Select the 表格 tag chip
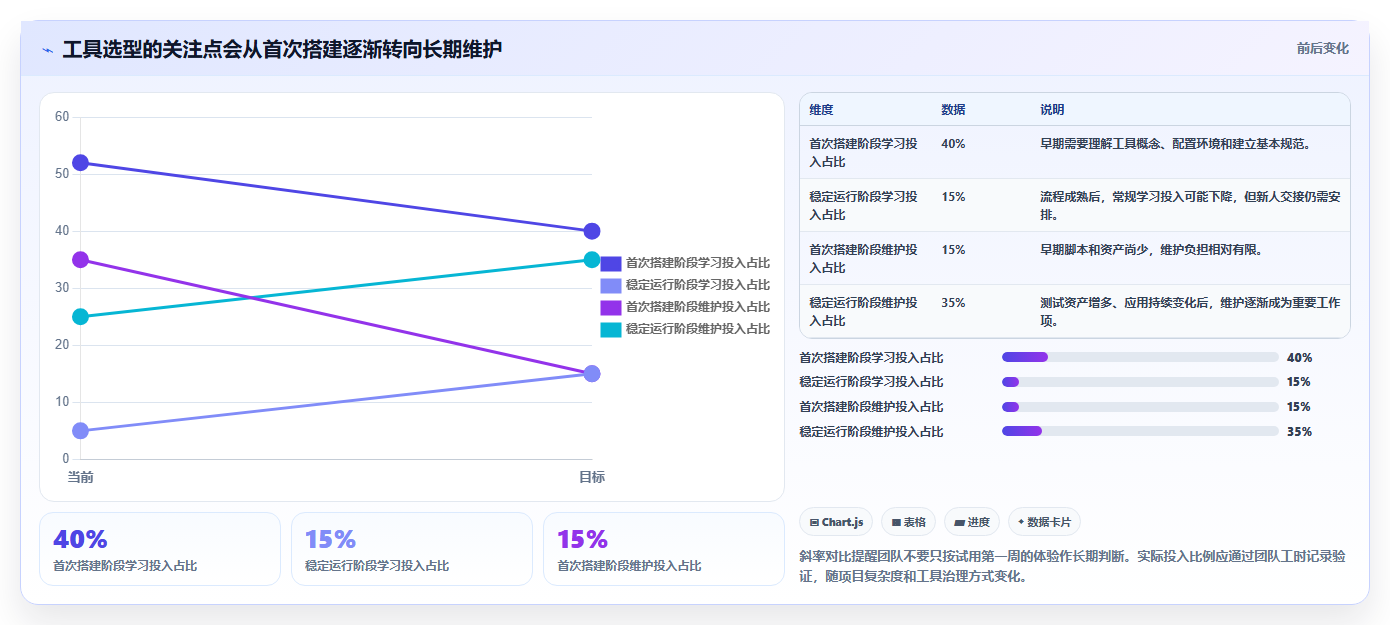The width and height of the screenshot is (1390, 625). pos(908,522)
